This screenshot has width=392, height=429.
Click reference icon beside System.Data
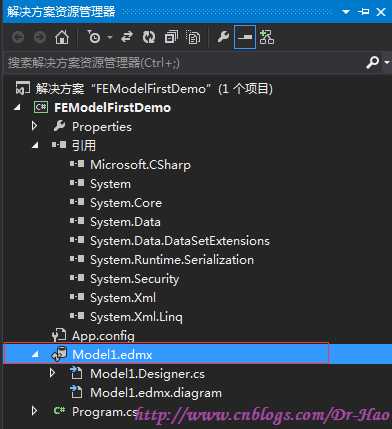(x=77, y=221)
